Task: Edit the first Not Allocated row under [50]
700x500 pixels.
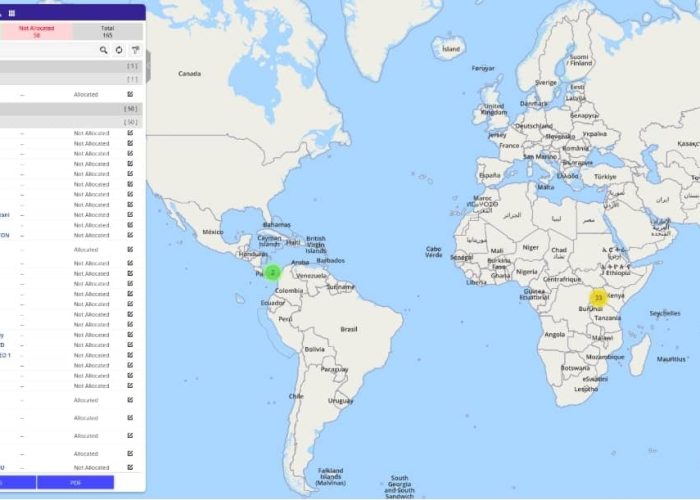Action: (130, 133)
